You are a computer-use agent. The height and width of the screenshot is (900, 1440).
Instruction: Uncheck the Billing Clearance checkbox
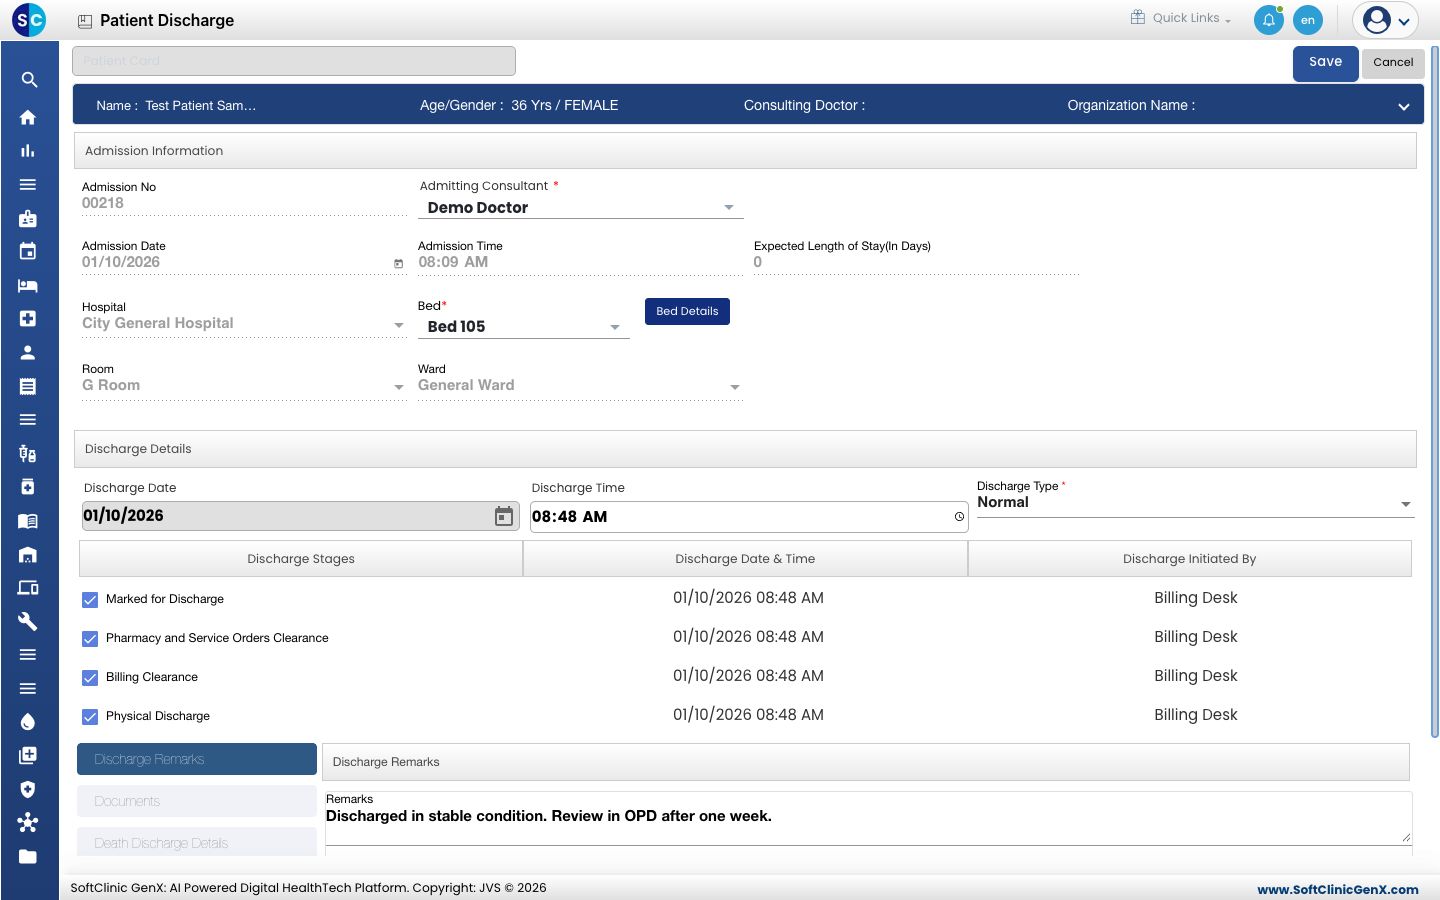click(90, 678)
